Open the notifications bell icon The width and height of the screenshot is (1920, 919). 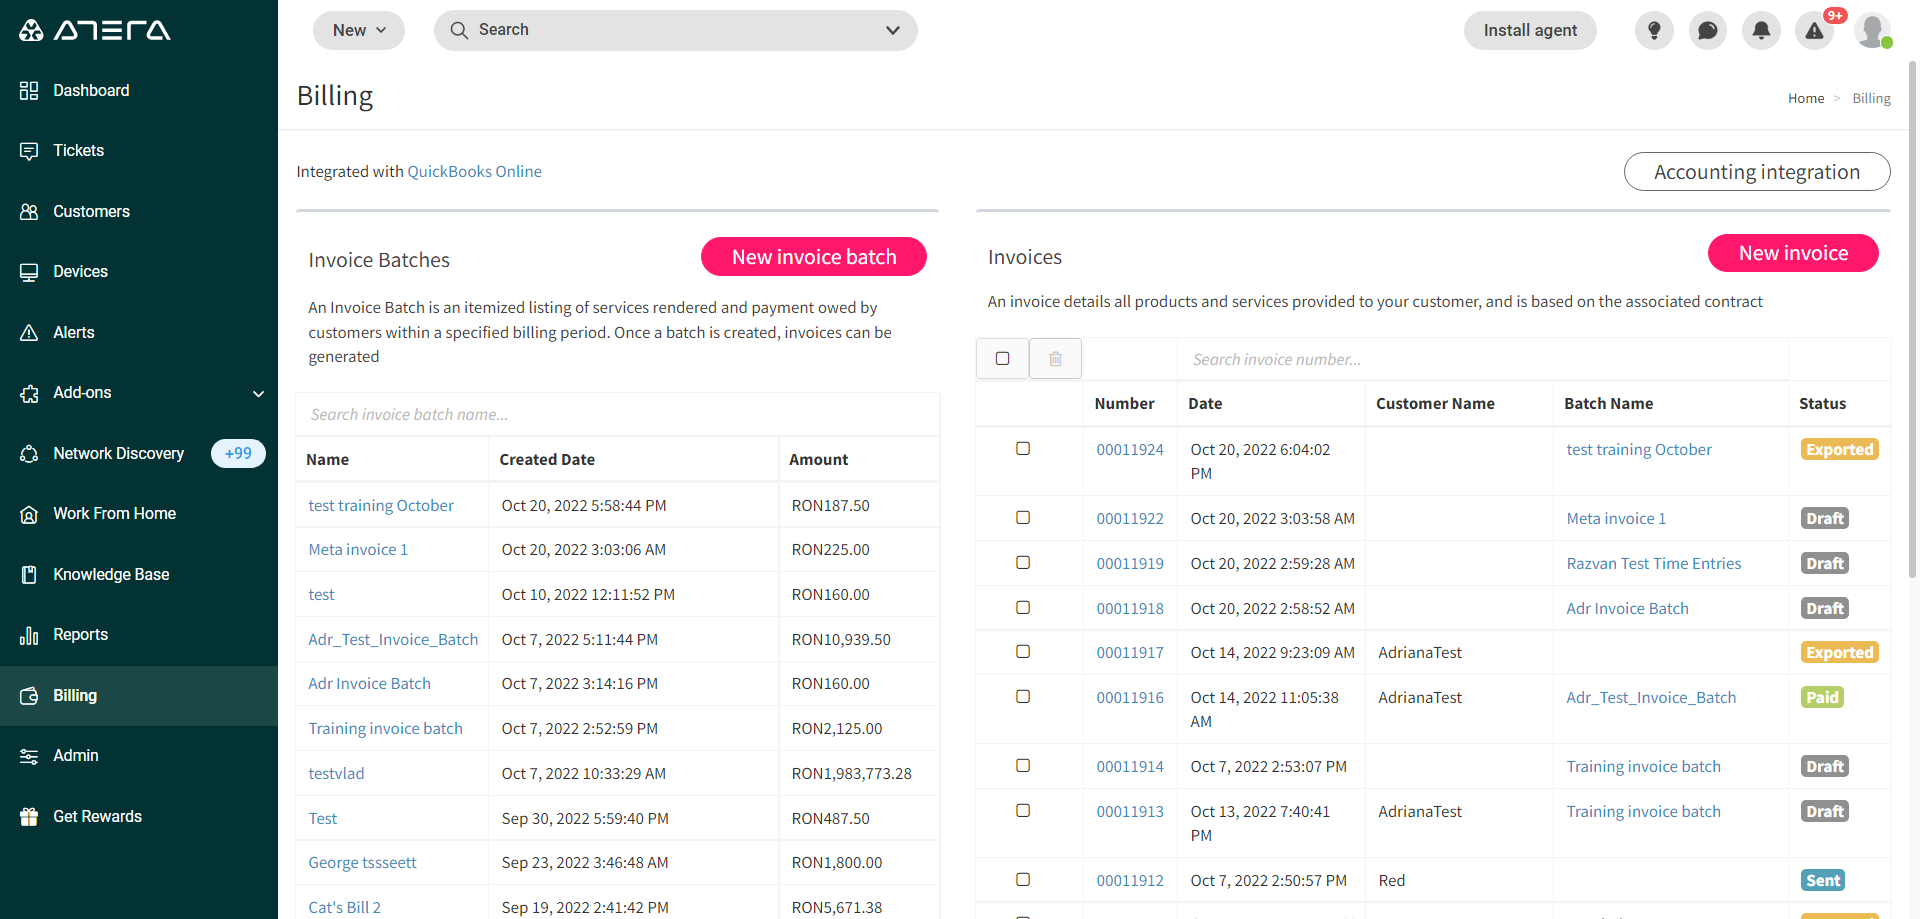(1761, 30)
